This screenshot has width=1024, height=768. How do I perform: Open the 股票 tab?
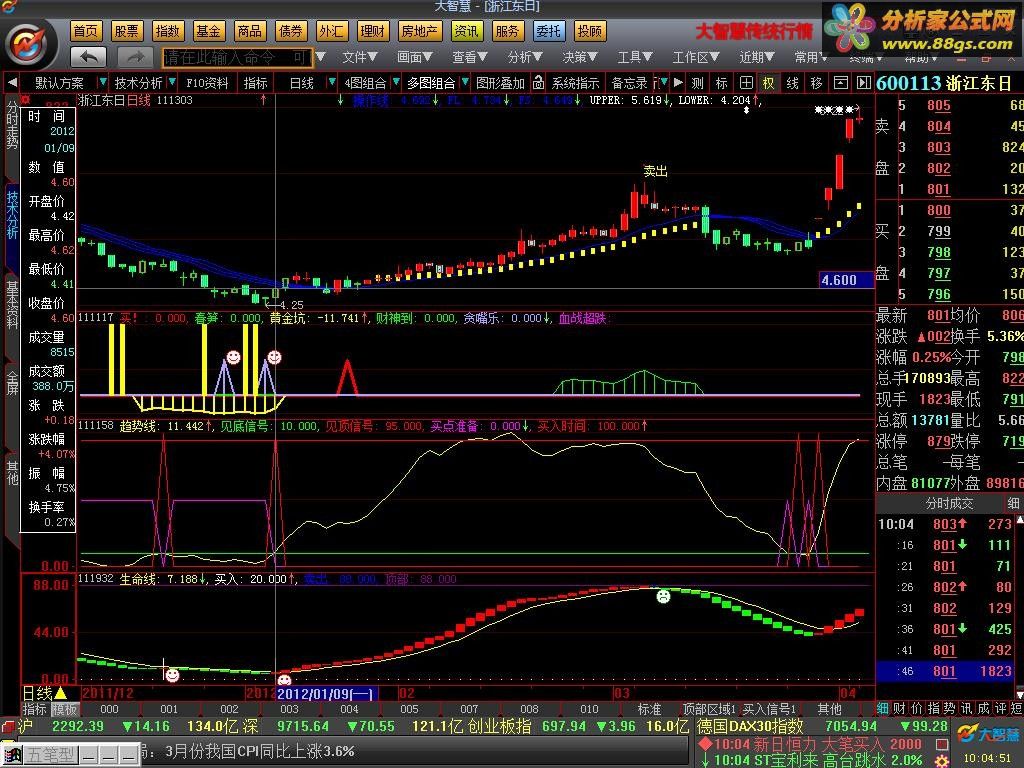(x=127, y=31)
